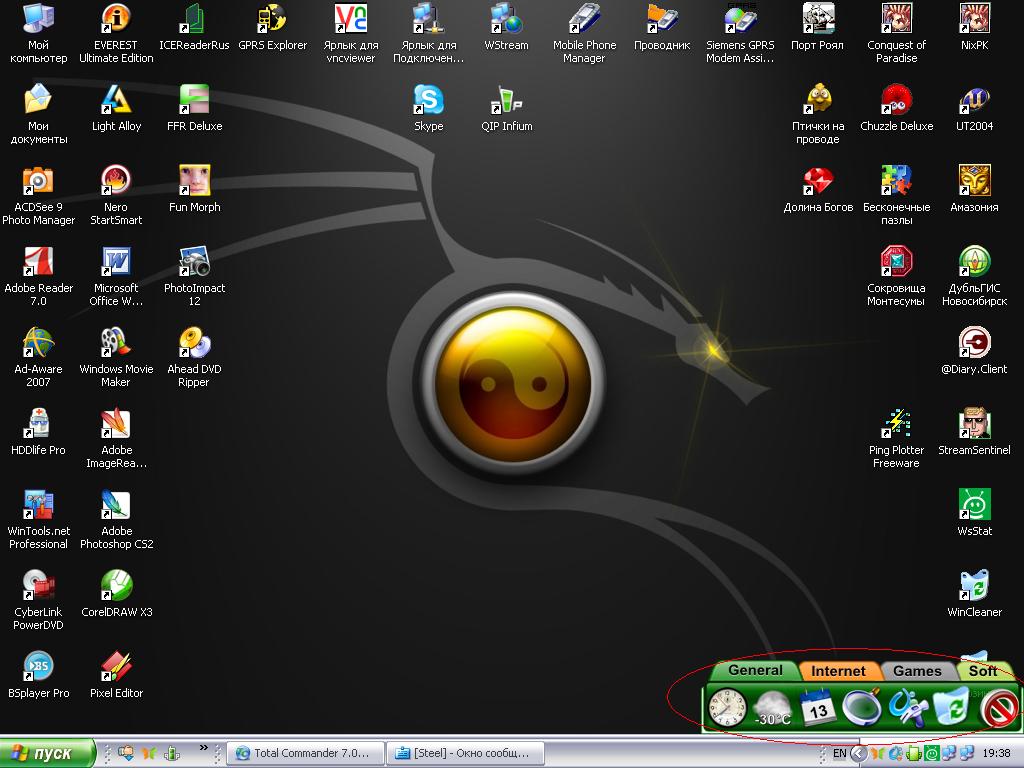This screenshot has width=1024, height=768.
Task: Expand the Quick Launch overflow chevron
Action: coord(204,747)
